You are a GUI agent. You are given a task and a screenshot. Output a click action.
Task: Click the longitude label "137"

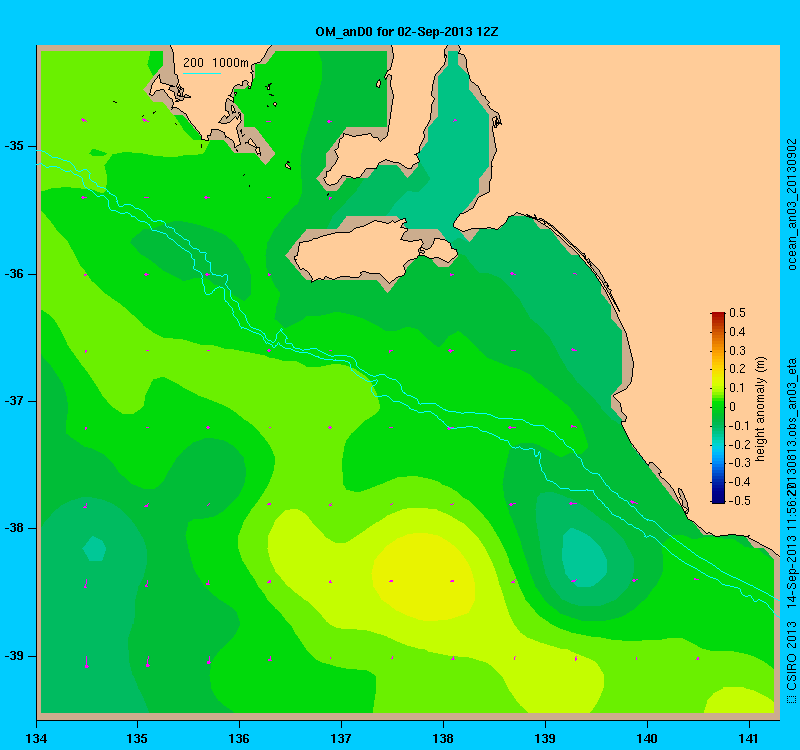[341, 738]
